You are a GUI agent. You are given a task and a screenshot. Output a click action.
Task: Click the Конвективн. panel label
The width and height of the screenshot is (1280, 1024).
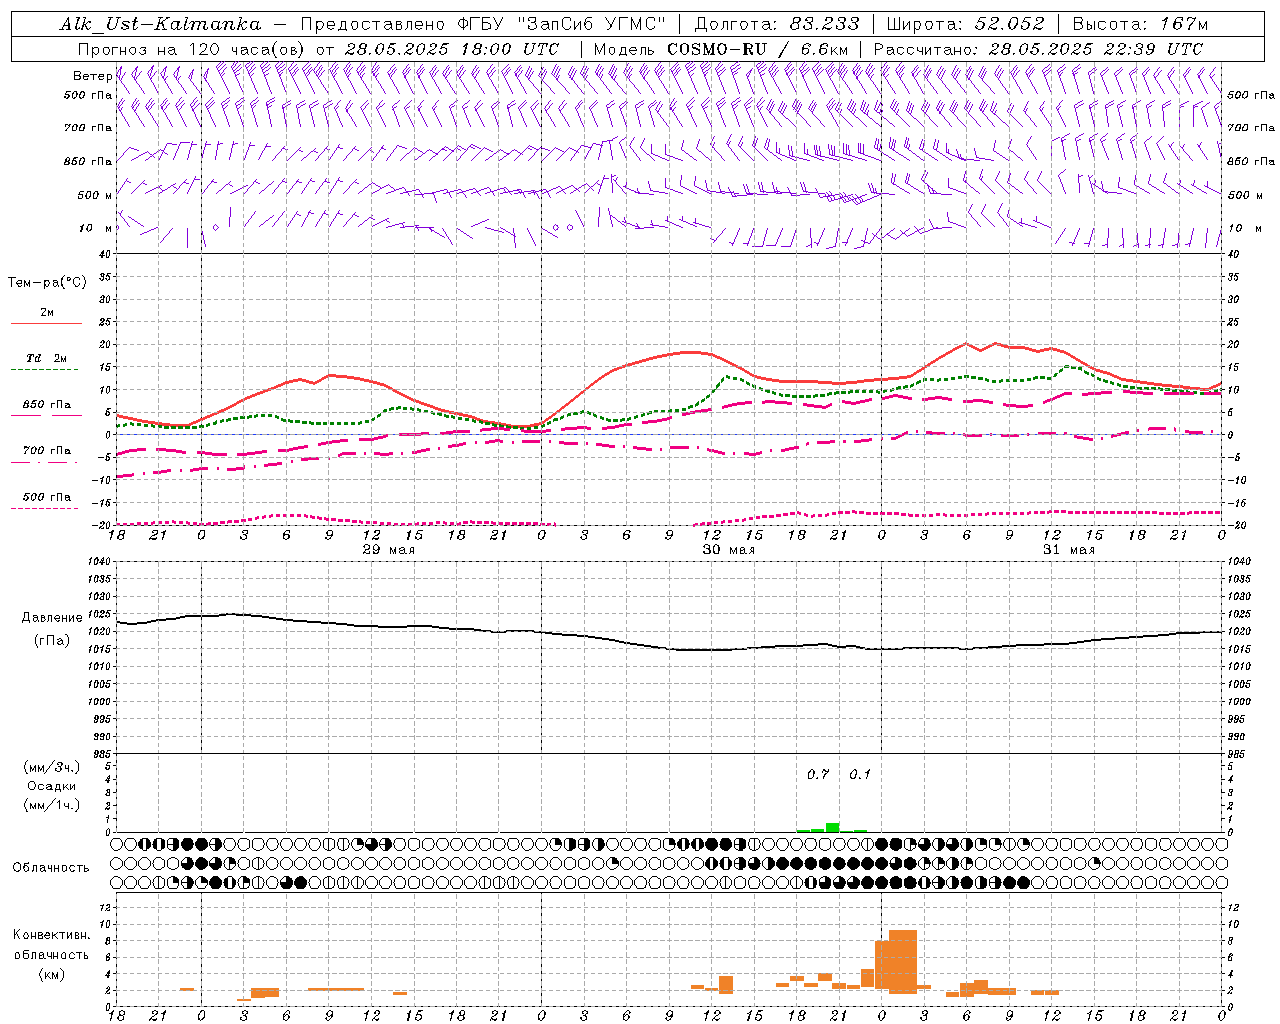click(51, 935)
